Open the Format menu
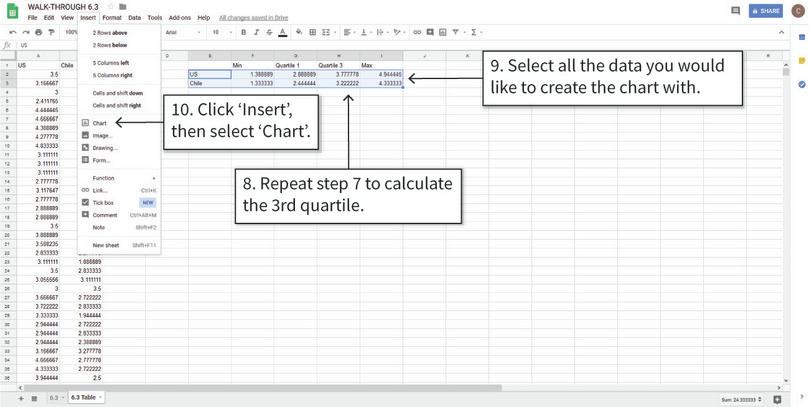This screenshot has width=809, height=407. coord(112,18)
